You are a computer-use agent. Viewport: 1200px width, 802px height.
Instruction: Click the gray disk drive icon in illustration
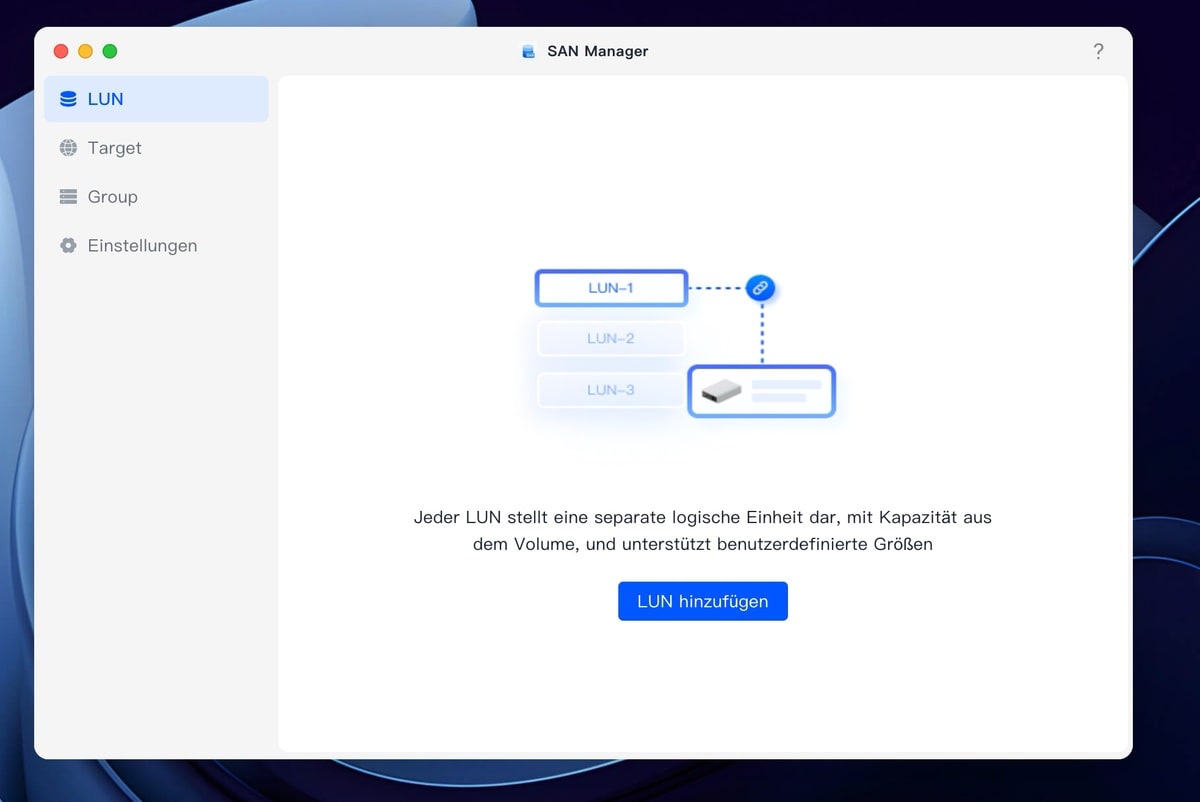(721, 391)
